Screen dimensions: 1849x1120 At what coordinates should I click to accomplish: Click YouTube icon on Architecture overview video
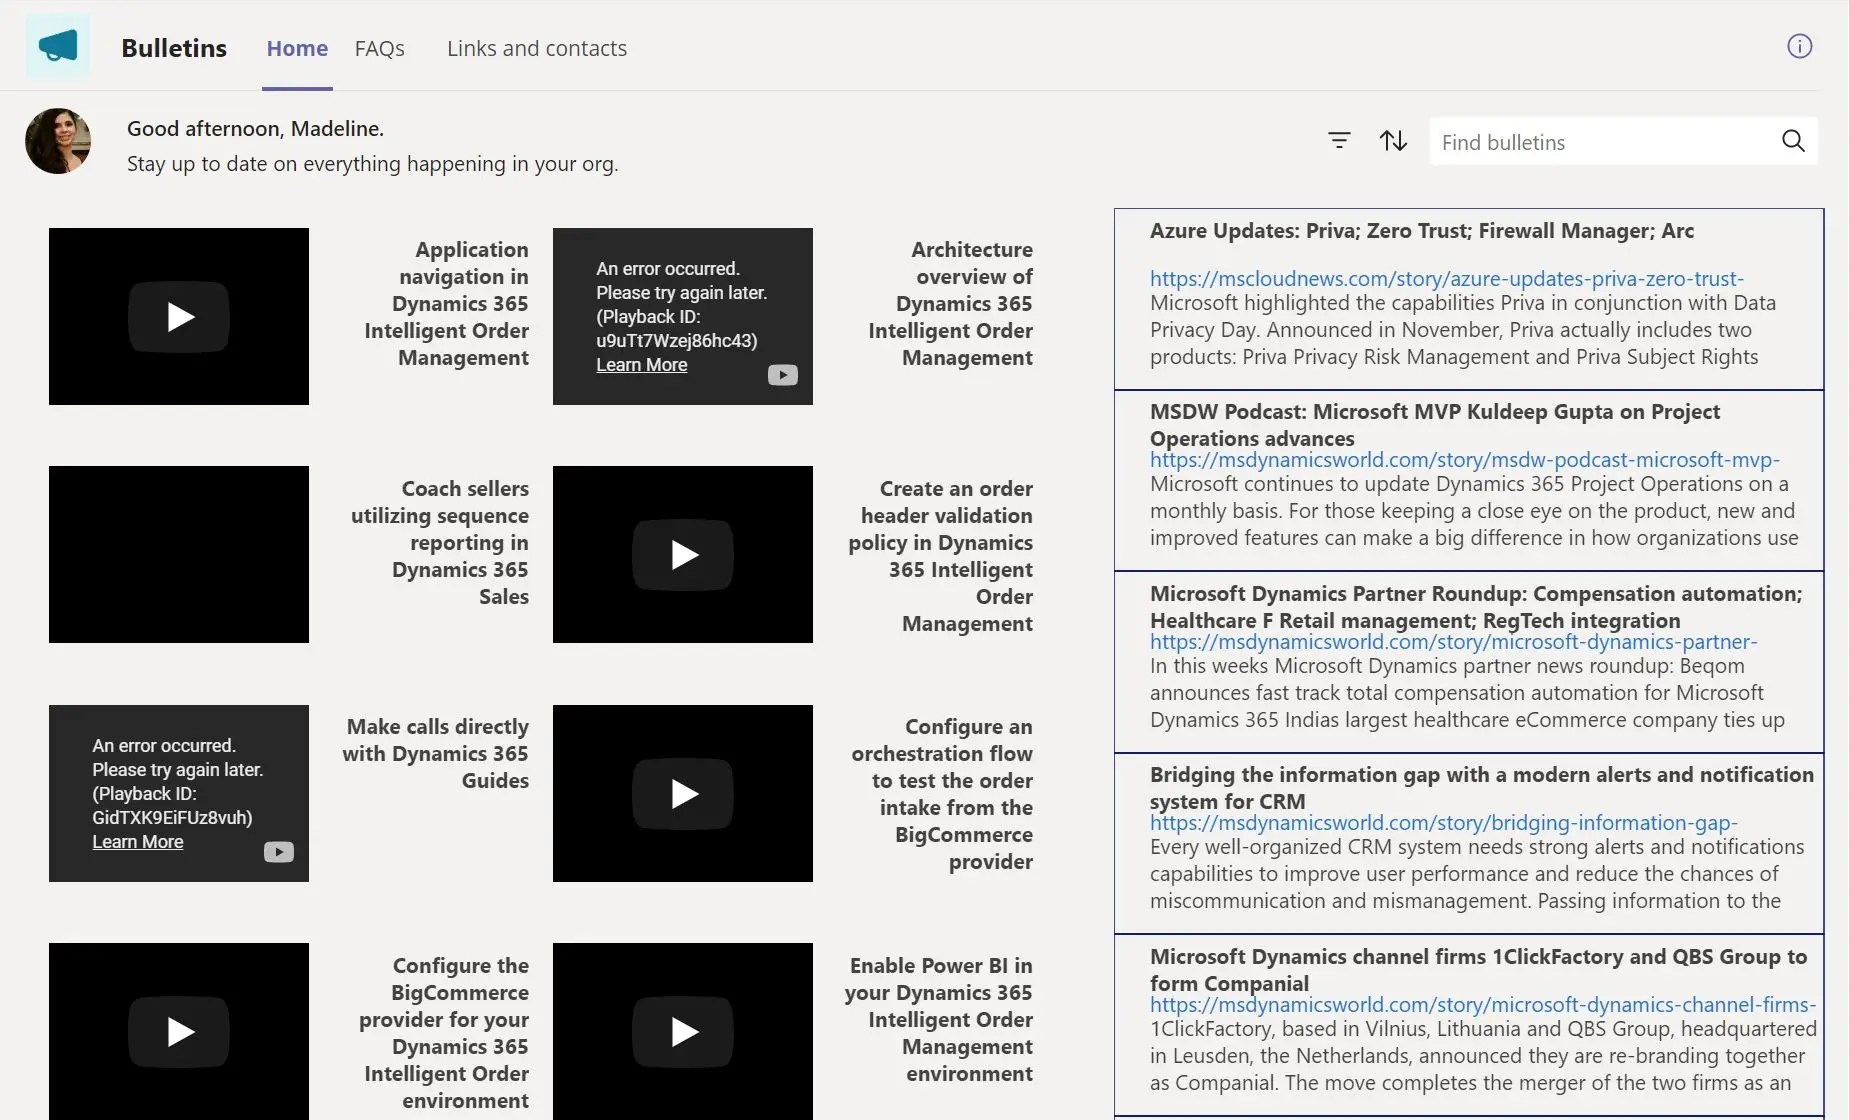pyautogui.click(x=782, y=375)
